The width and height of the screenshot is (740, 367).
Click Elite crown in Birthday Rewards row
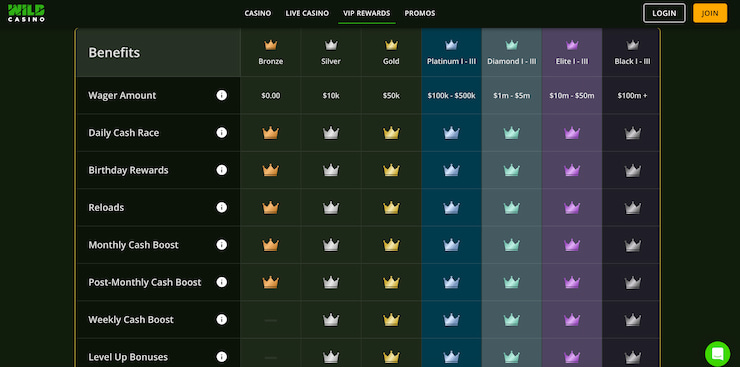[572, 170]
